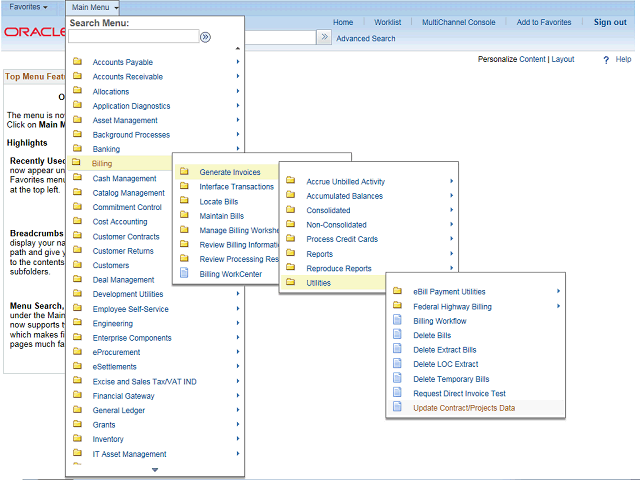Select Process Credit Cards menu item
The height and width of the screenshot is (480, 640).
341,239
